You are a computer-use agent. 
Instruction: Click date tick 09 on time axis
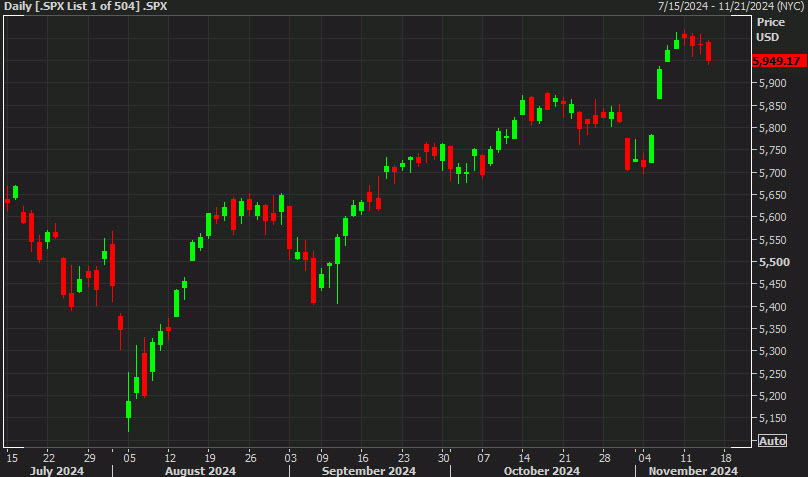pyautogui.click(x=322, y=457)
